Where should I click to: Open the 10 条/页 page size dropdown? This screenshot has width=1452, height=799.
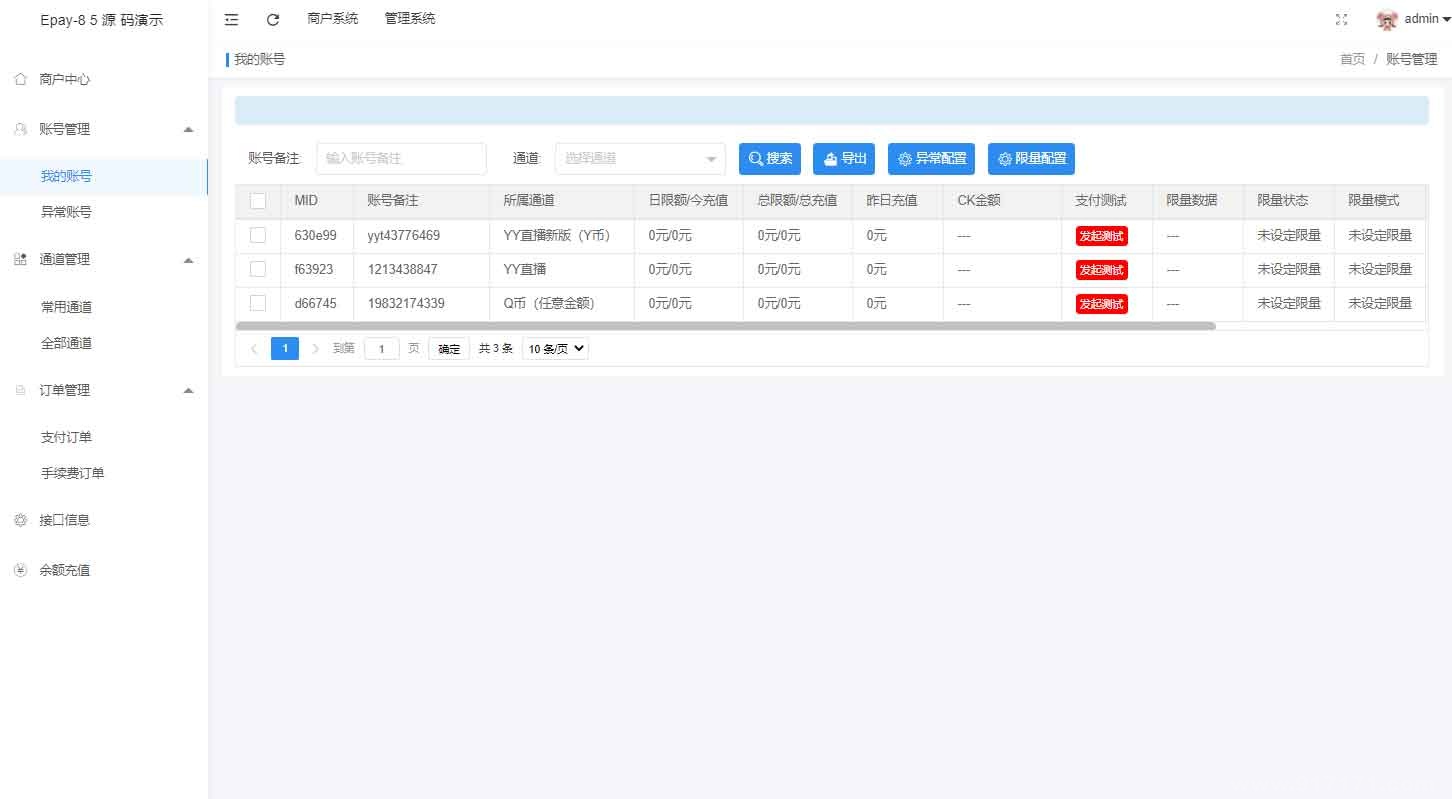556,349
